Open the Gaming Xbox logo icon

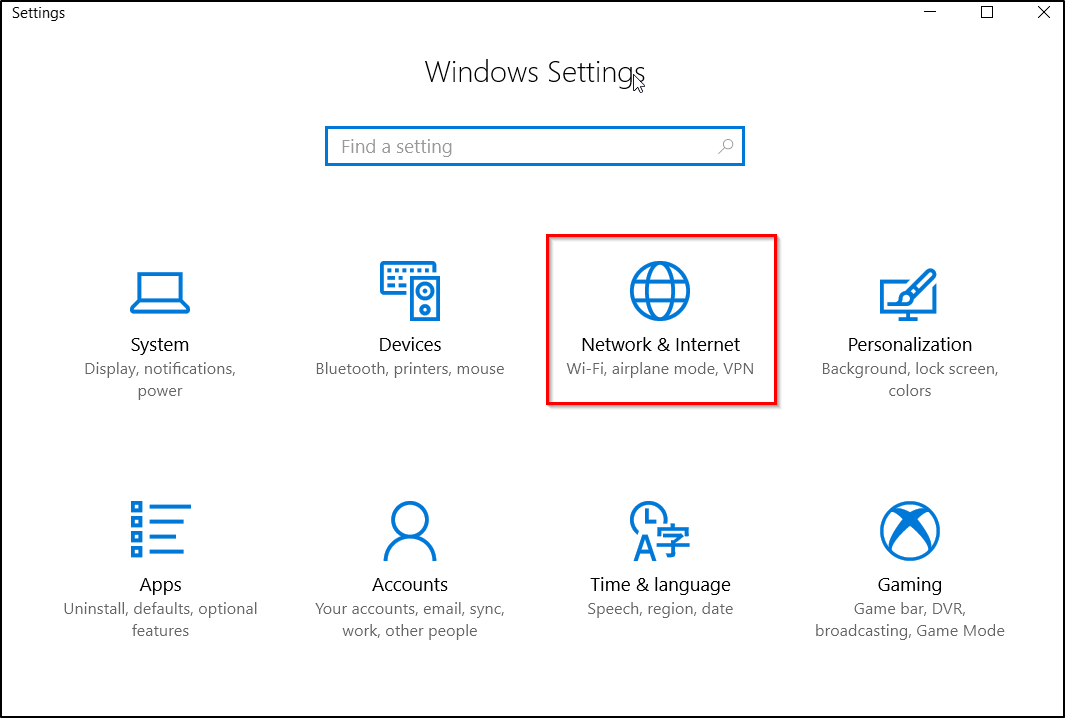tap(909, 531)
